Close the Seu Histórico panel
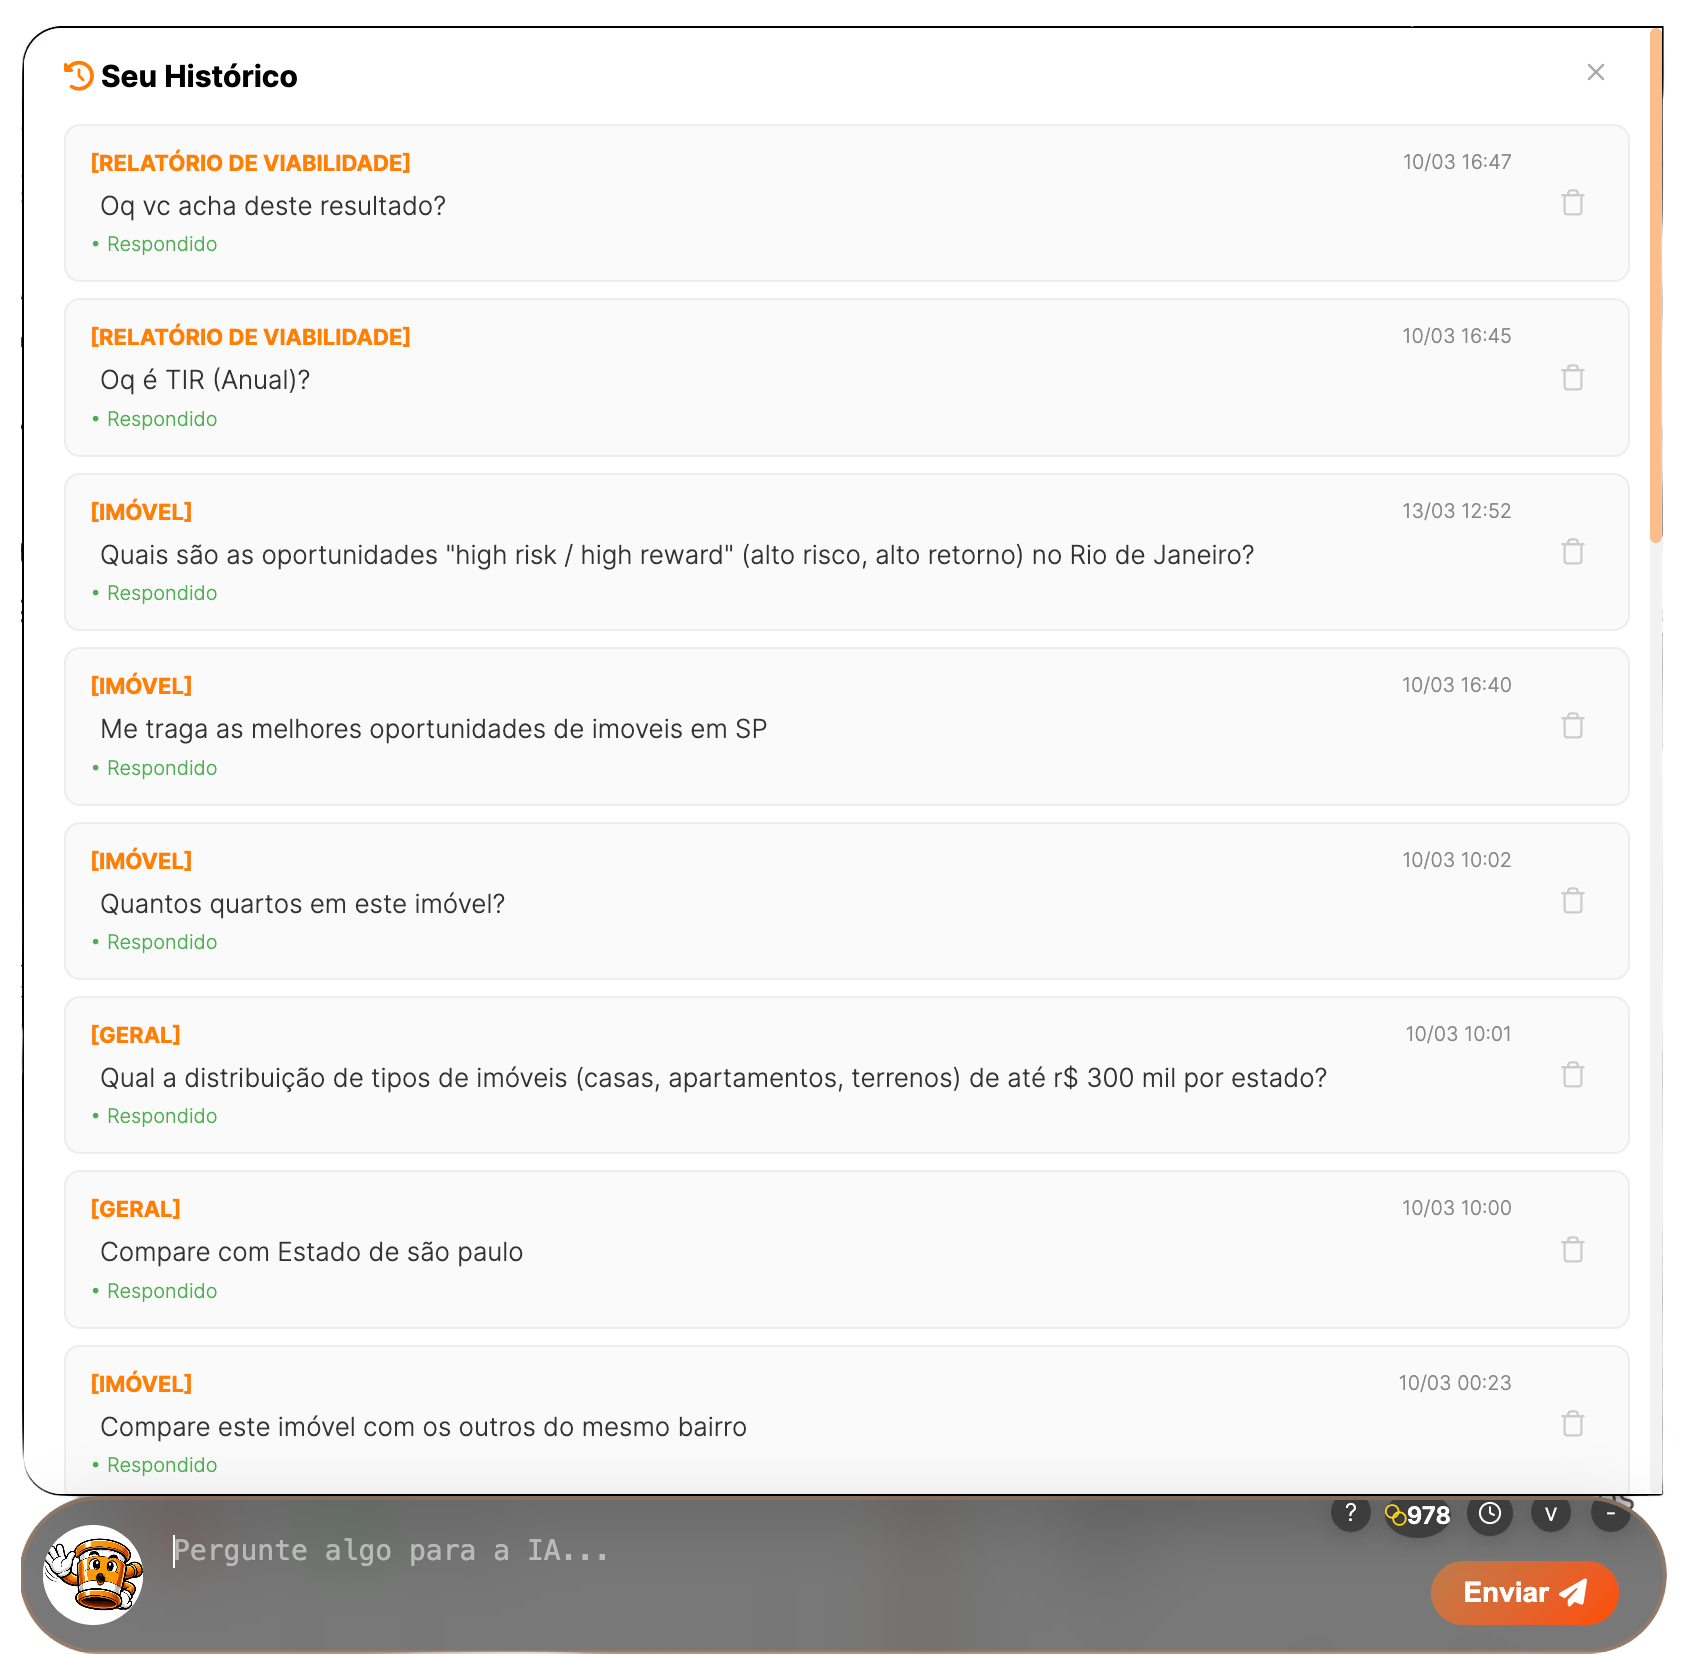The height and width of the screenshot is (1654, 1690). 1596,72
